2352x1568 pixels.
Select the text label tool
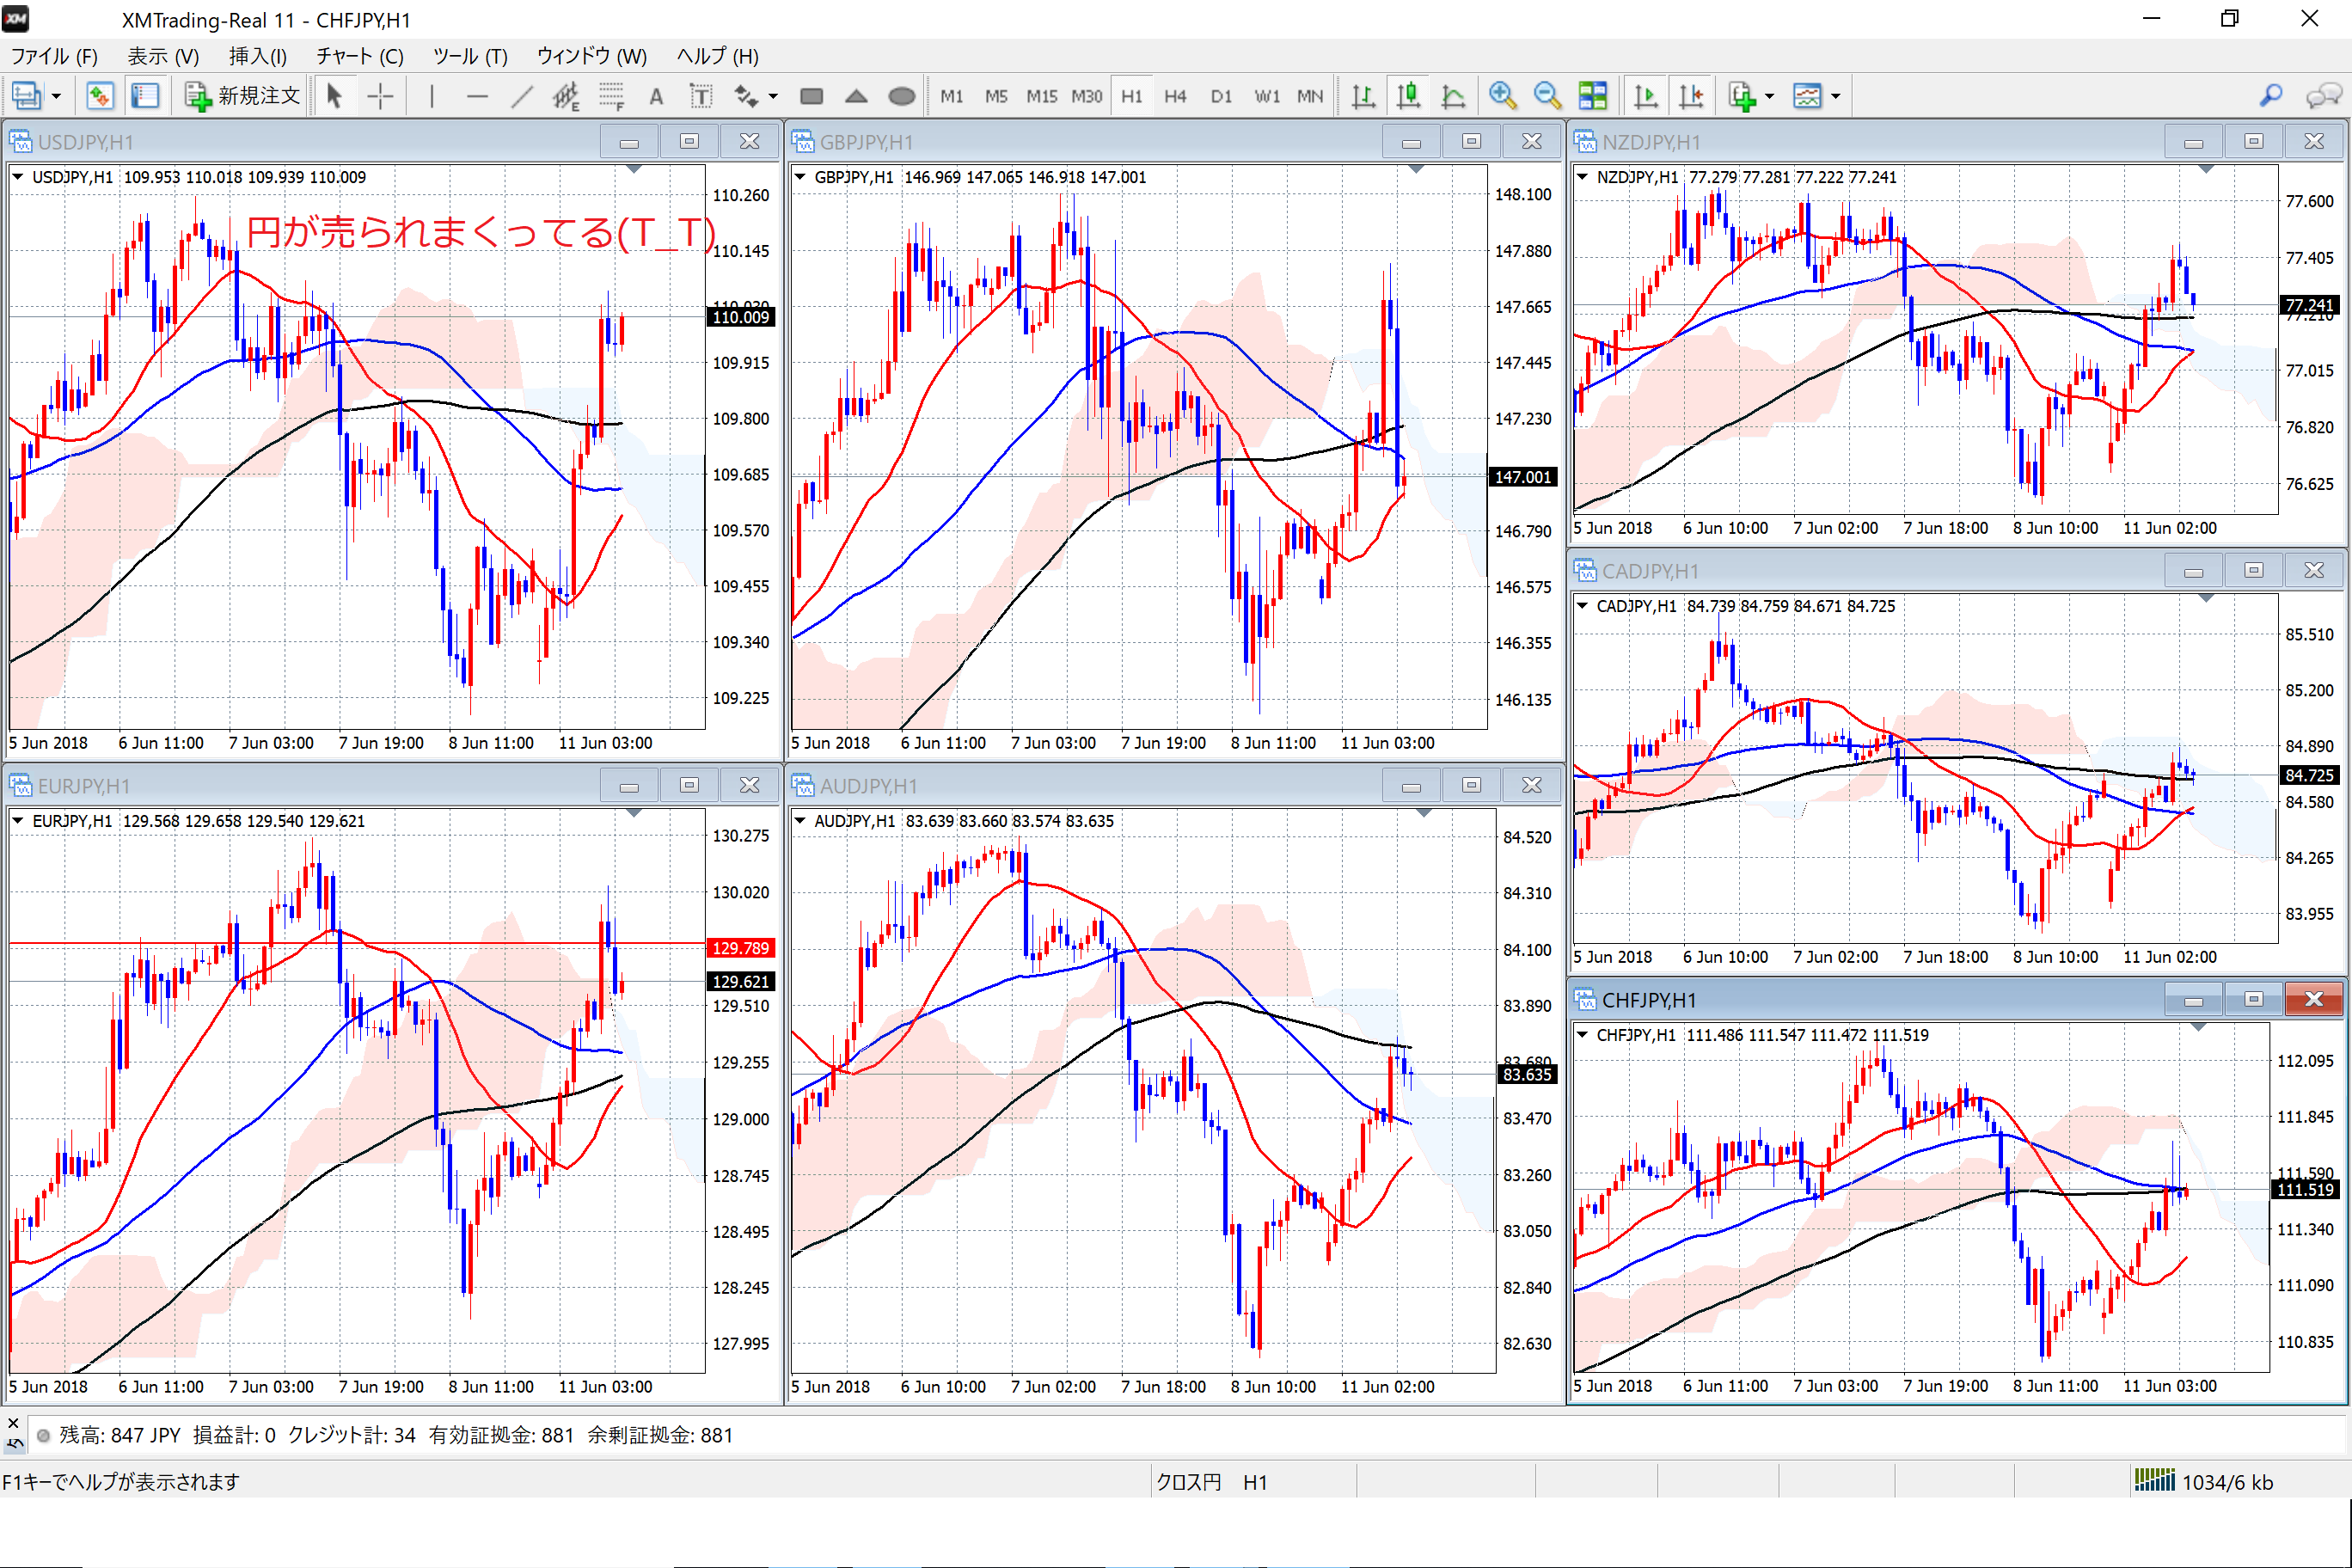click(701, 96)
